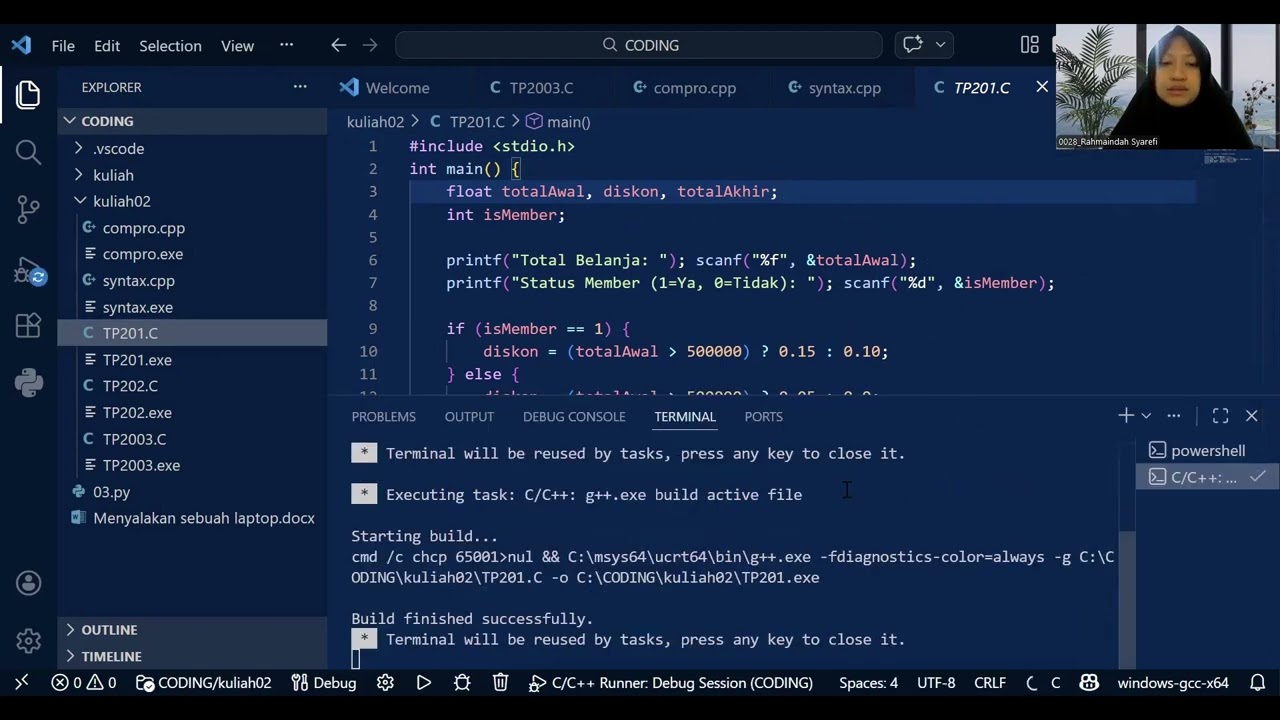Image resolution: width=1280 pixels, height=720 pixels.
Task: Open compro.cpp in the explorer
Action: (x=192, y=228)
